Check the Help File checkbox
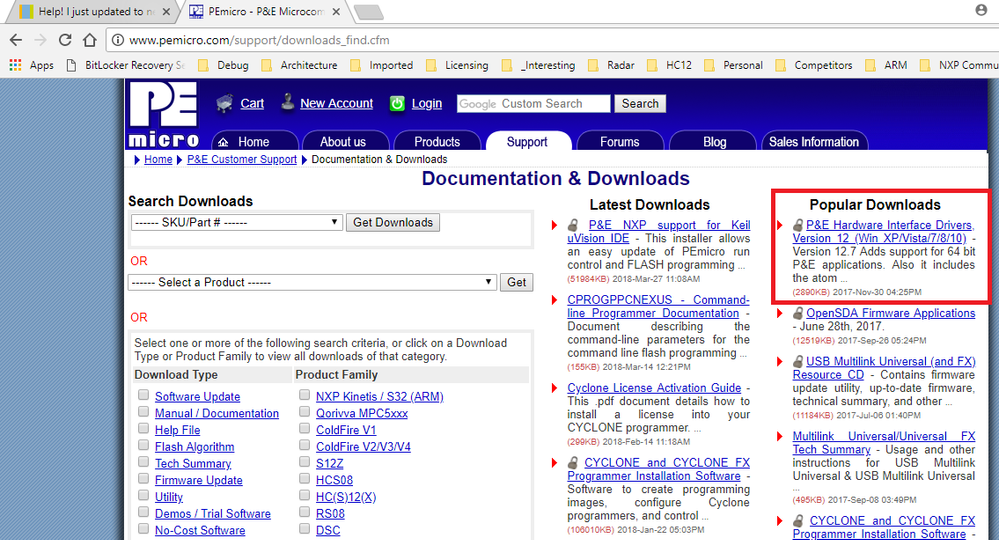999x540 pixels. (x=143, y=429)
